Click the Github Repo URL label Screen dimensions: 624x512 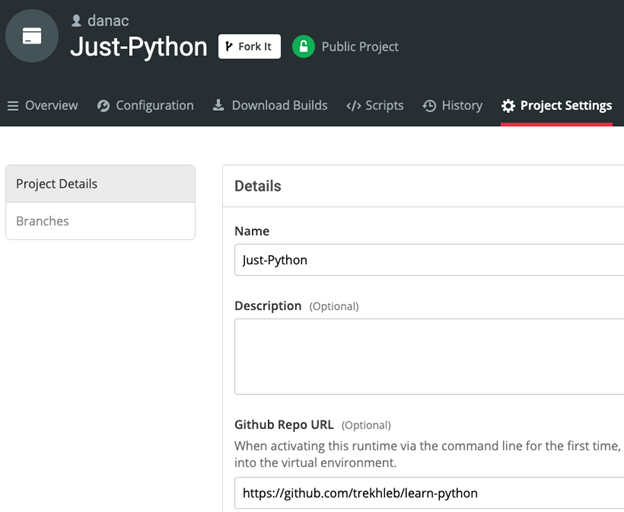284,424
